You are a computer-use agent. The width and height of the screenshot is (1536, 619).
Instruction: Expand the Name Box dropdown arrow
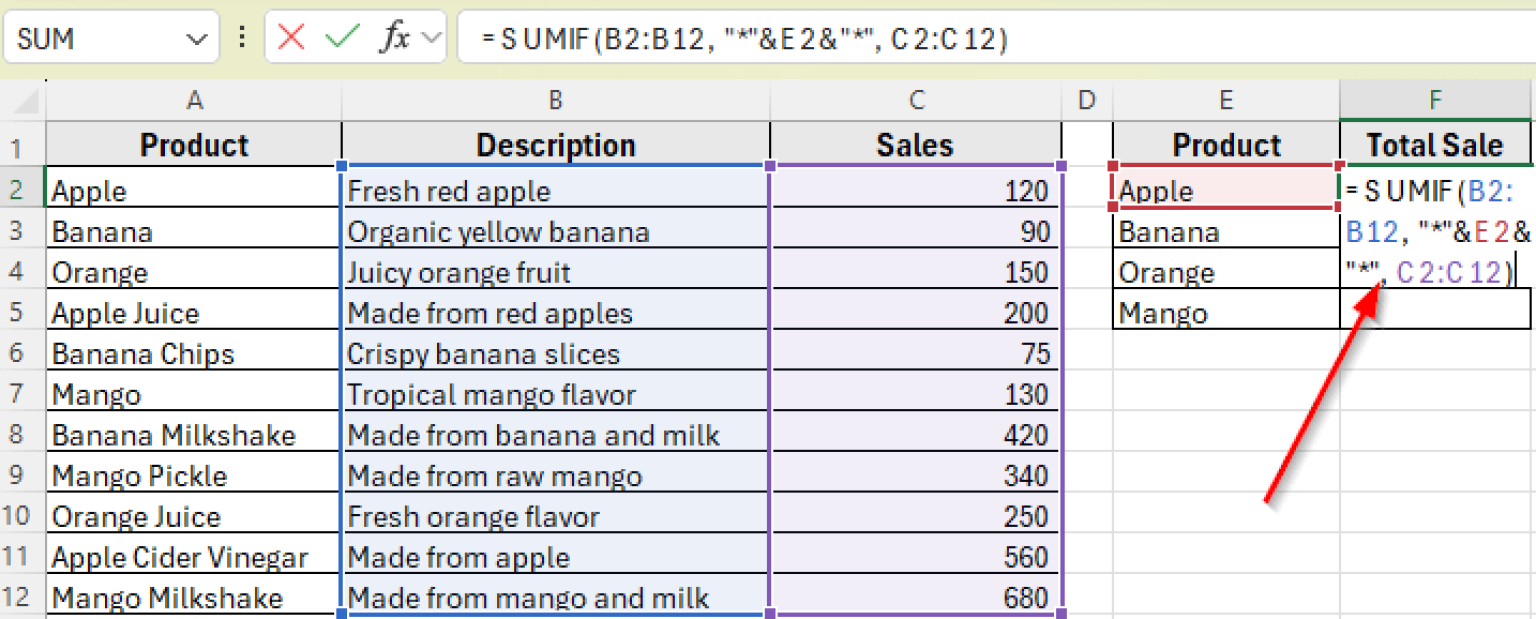click(195, 40)
